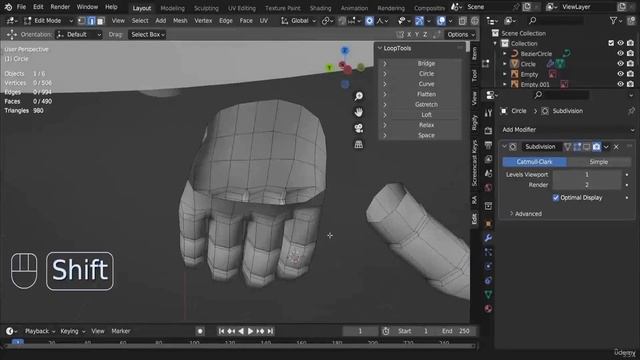Image resolution: width=640 pixels, height=360 pixels.
Task: Open the Material properties sphere icon
Action: (x=488, y=309)
